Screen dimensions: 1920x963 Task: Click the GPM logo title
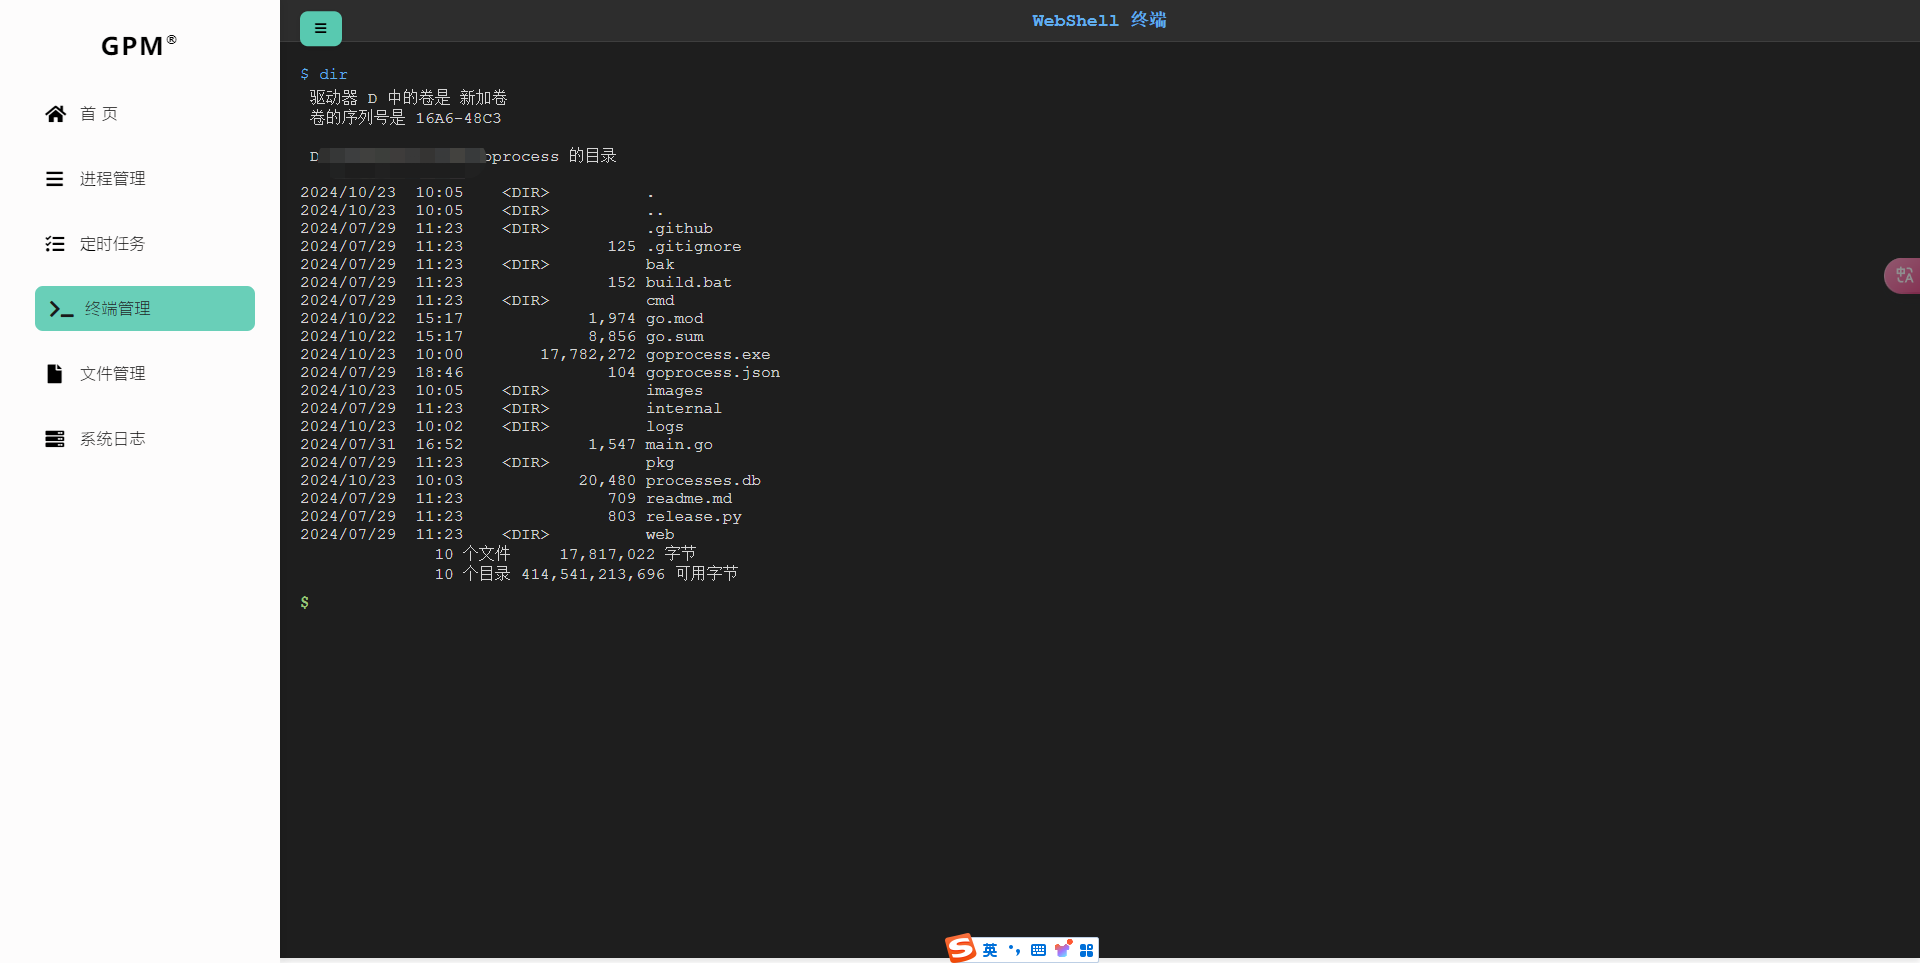pos(139,46)
